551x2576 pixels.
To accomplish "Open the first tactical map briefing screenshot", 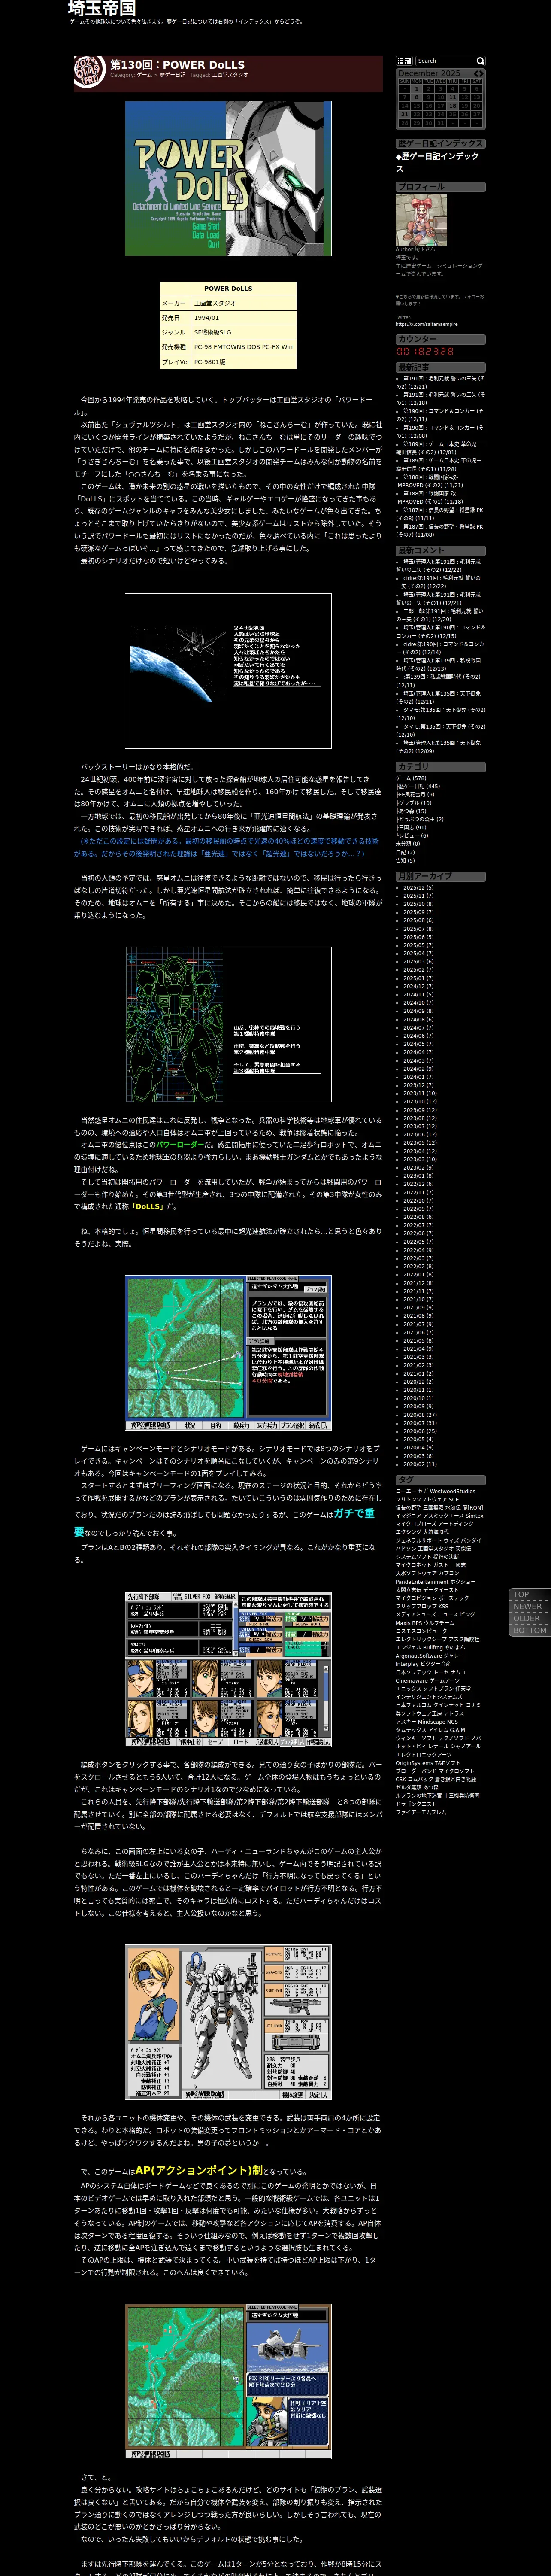I will (x=228, y=1353).
